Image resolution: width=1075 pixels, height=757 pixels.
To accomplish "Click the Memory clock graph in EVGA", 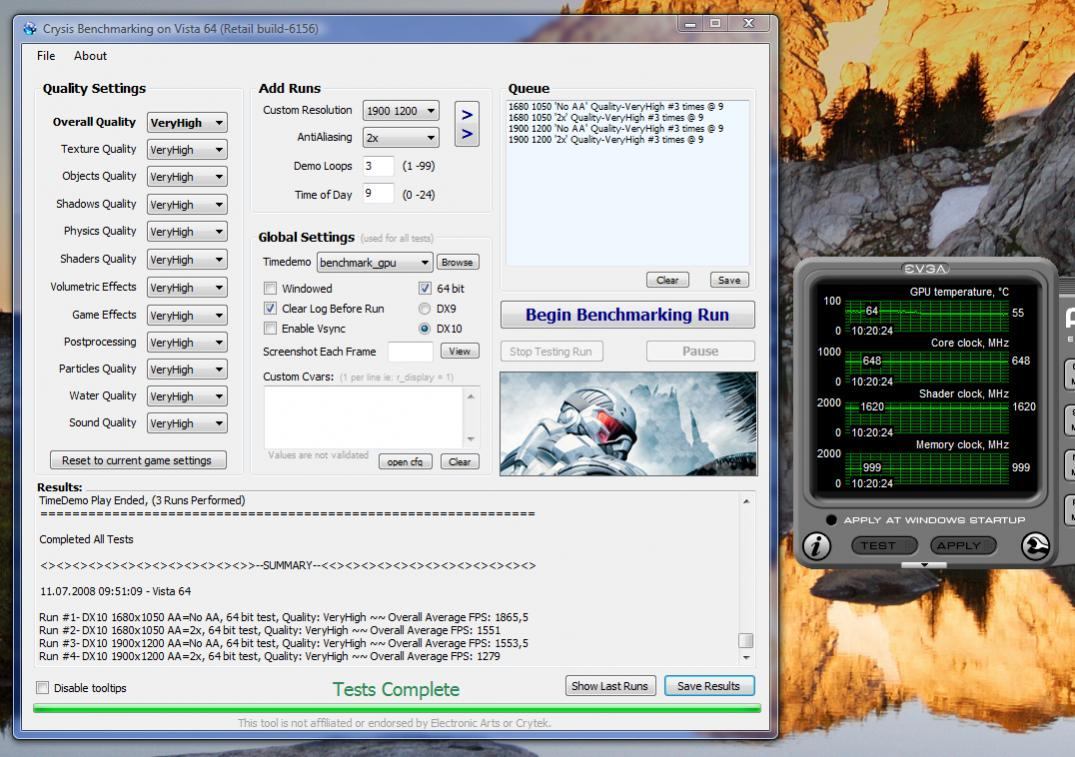I will (x=926, y=468).
